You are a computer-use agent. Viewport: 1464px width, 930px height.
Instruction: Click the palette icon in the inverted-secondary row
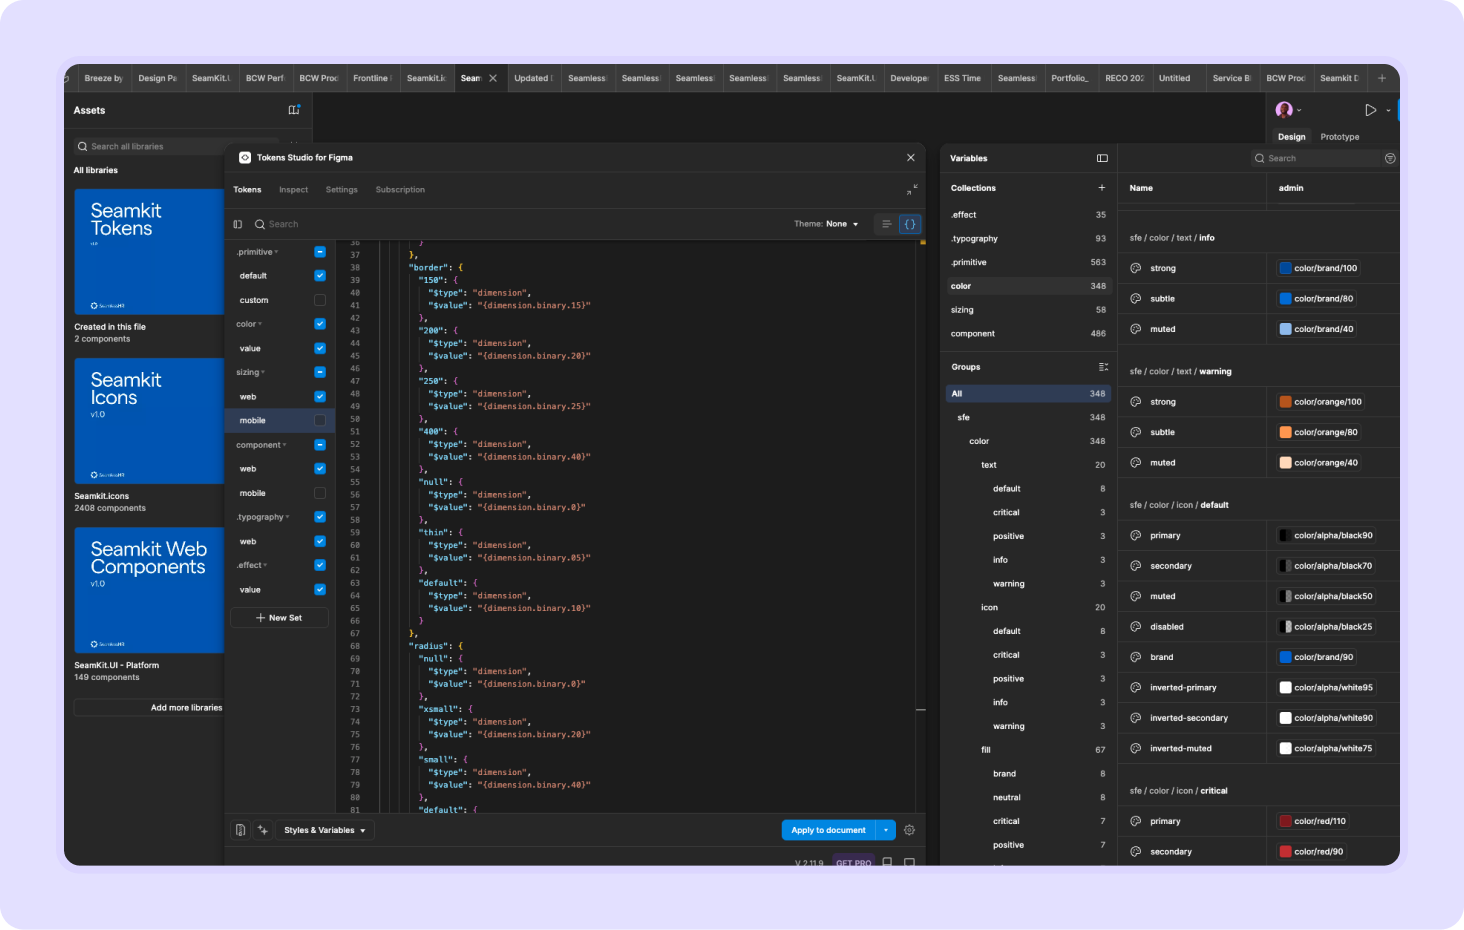1136,718
